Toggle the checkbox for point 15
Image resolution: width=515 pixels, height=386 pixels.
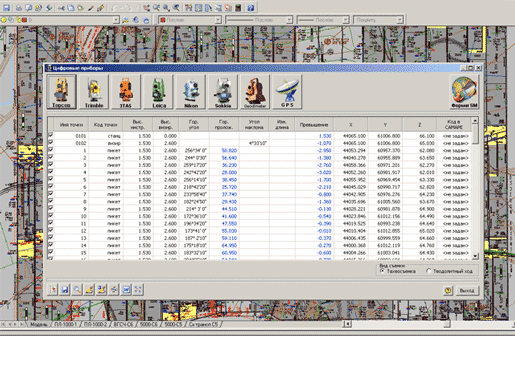tap(51, 252)
